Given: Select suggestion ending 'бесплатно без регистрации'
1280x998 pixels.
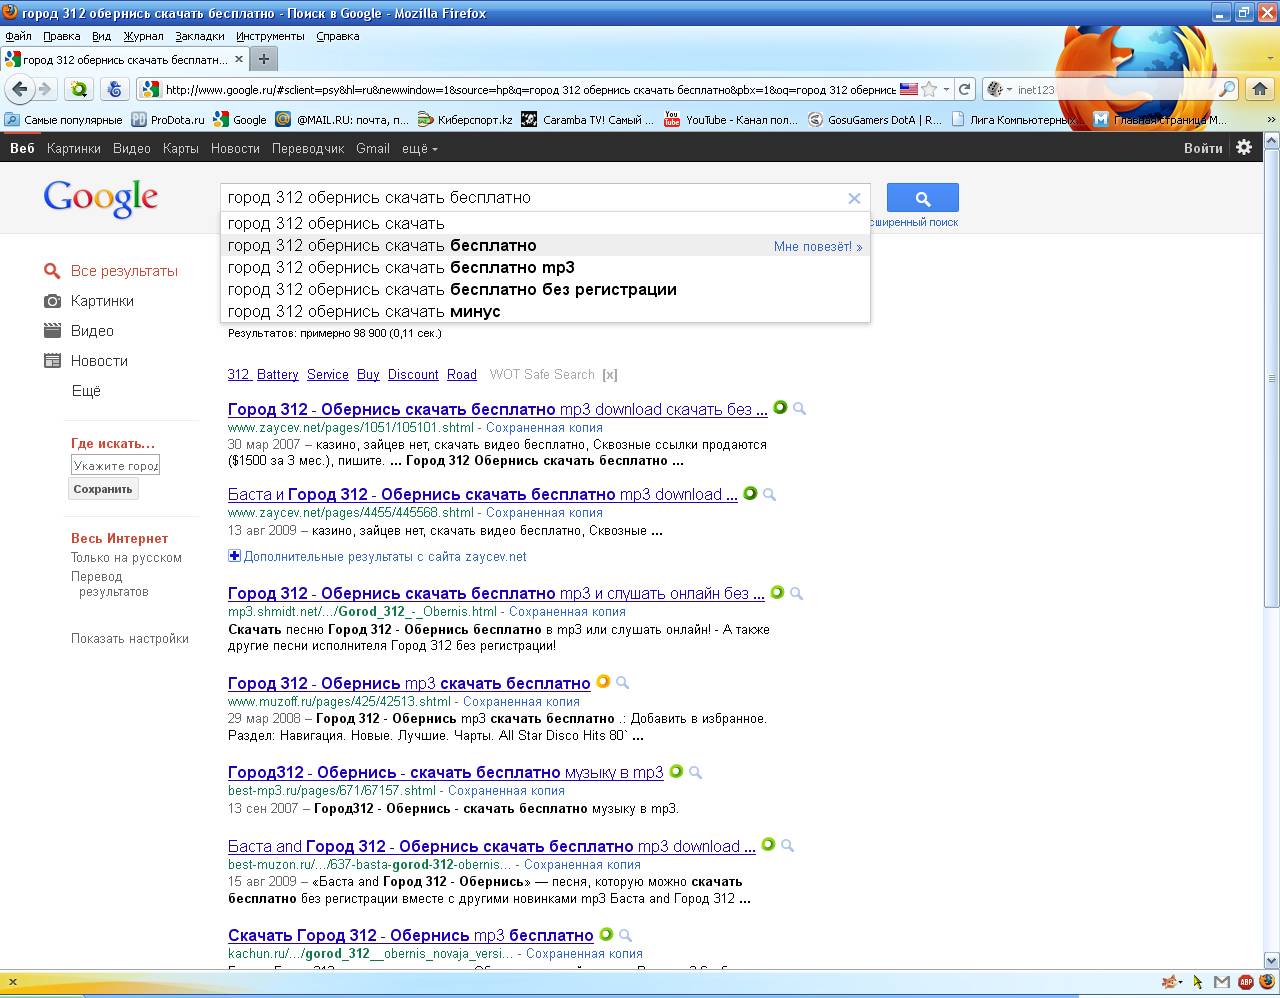Looking at the screenshot, I should (x=545, y=289).
